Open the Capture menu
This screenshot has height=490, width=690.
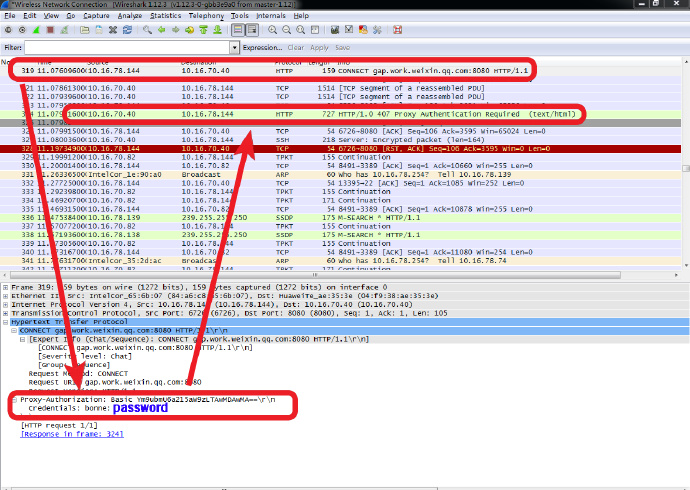[96, 15]
